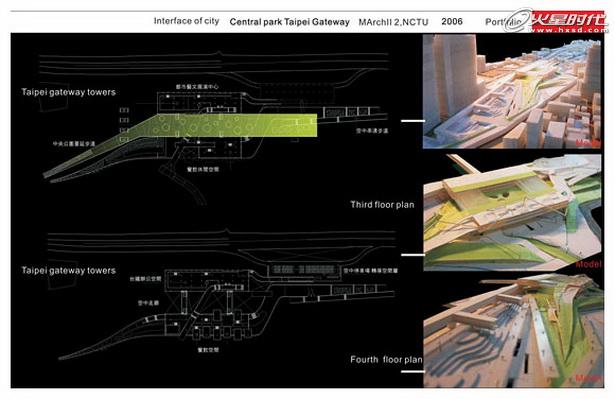Open the bottom model photo with terraced steps
Image resolution: width=615 pixels, height=399 pixels.
coord(513,331)
